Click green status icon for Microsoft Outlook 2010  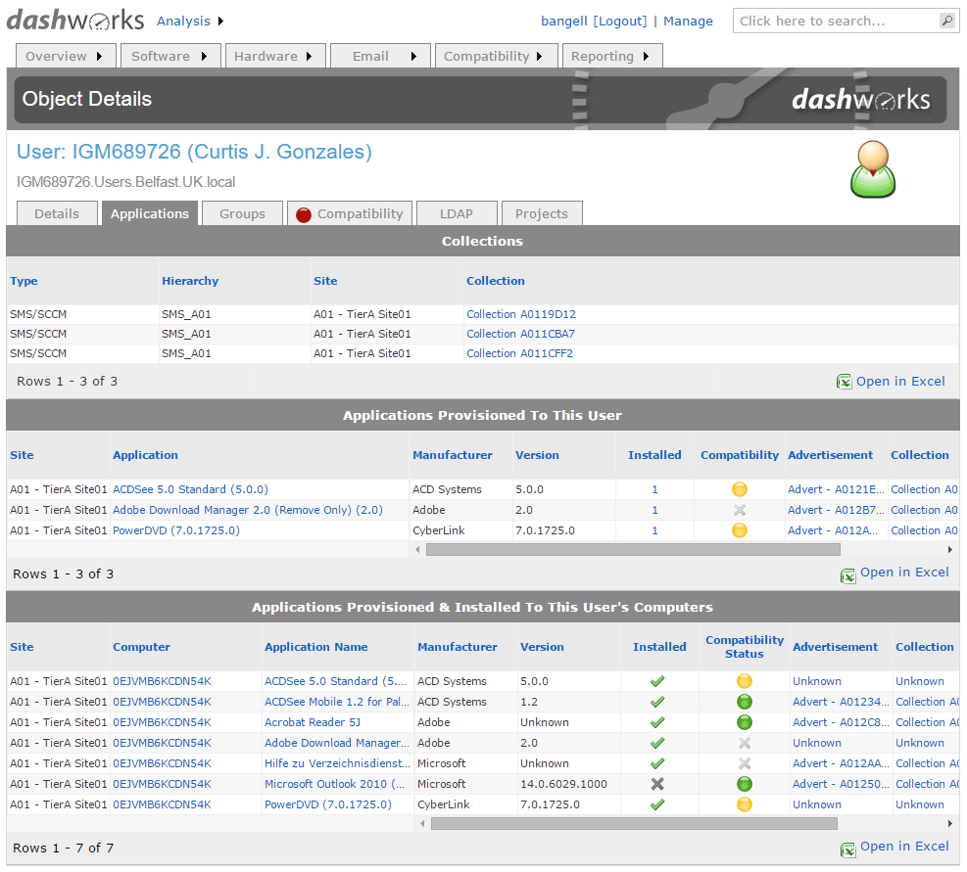coord(744,784)
